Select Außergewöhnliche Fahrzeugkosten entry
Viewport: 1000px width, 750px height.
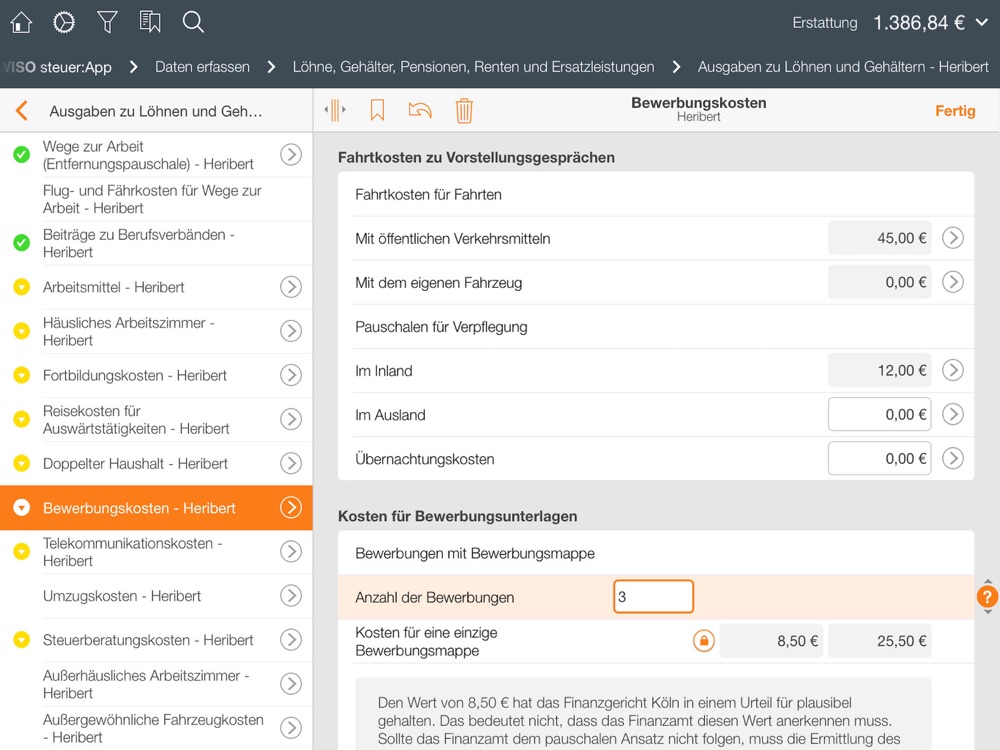click(x=156, y=728)
